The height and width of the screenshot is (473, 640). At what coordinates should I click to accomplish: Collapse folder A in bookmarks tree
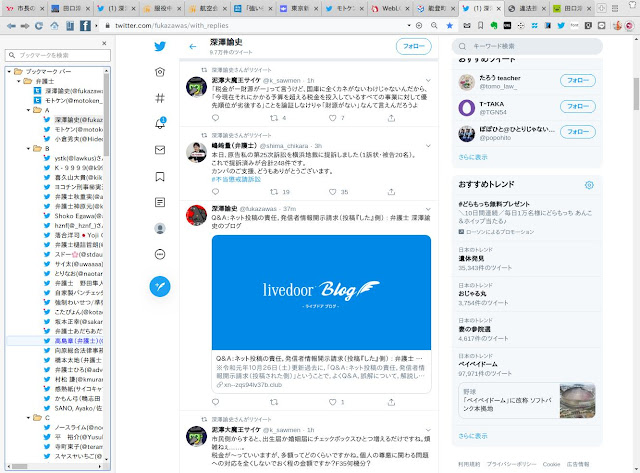28,110
